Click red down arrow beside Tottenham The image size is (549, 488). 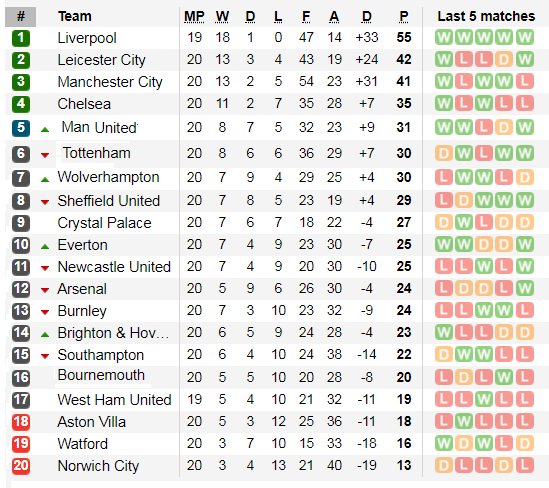pos(45,155)
